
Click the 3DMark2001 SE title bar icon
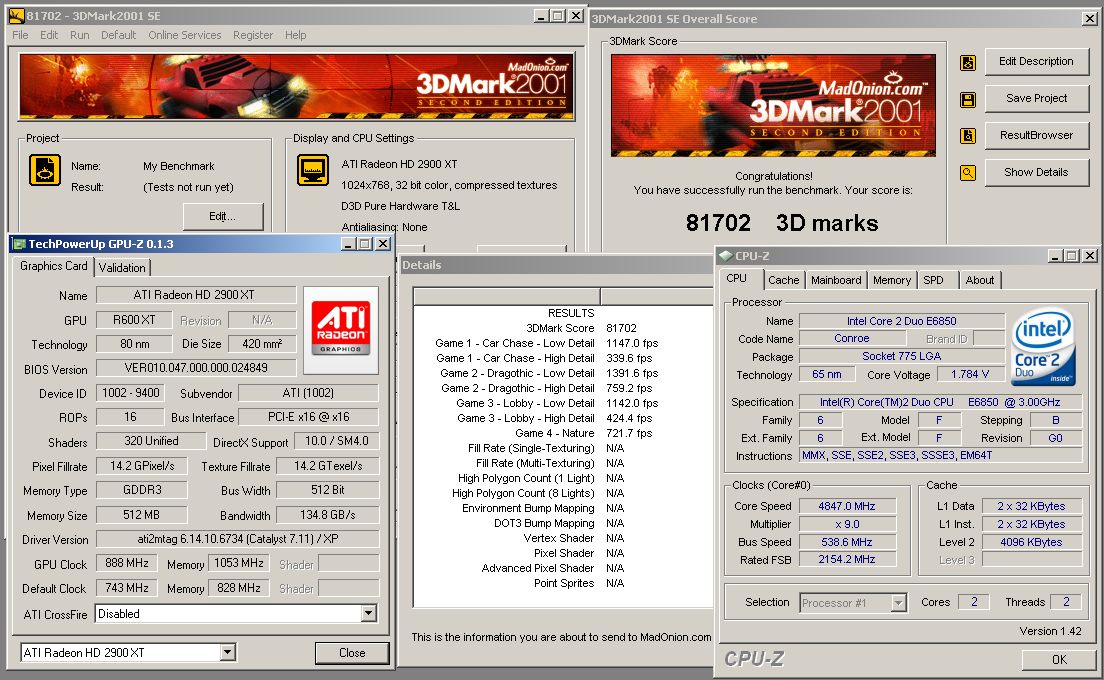17,15
